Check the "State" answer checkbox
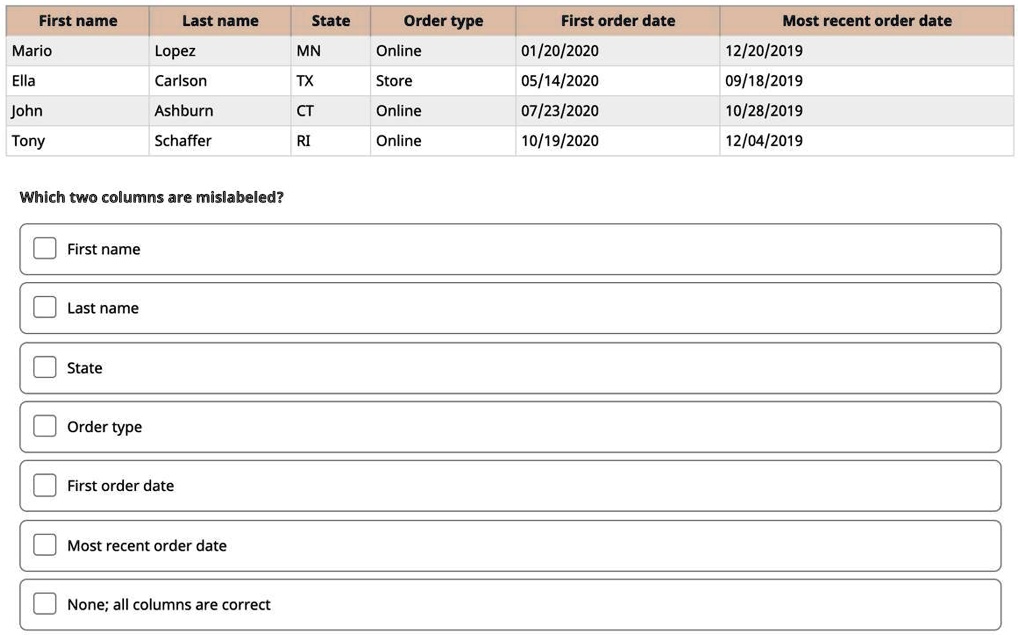This screenshot has height=635, width=1018. (x=44, y=366)
